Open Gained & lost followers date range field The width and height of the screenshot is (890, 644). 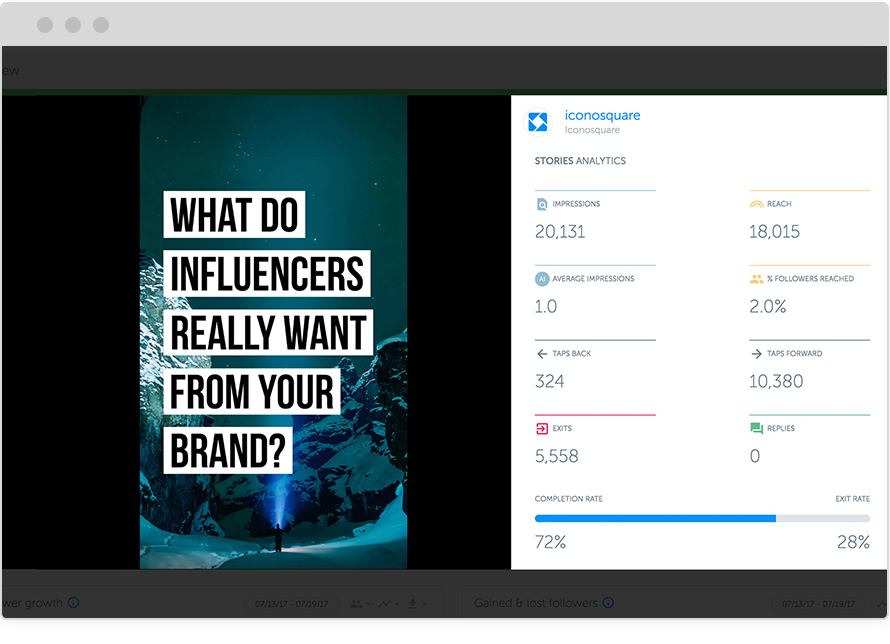coord(818,604)
